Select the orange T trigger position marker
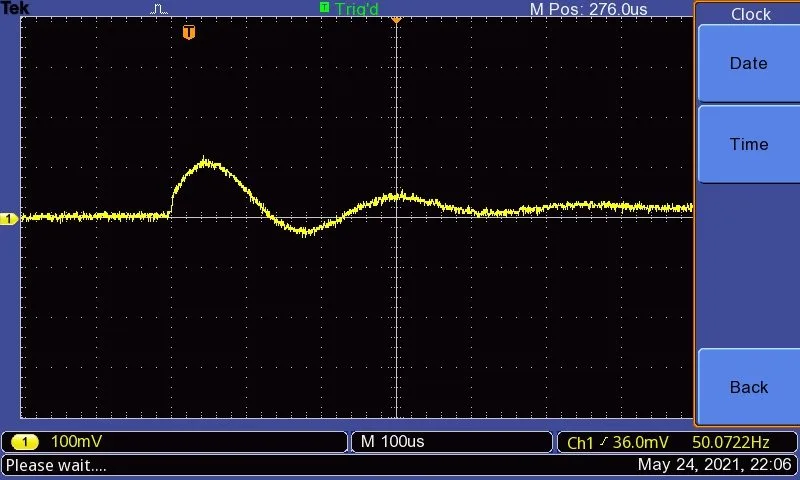 (x=188, y=33)
